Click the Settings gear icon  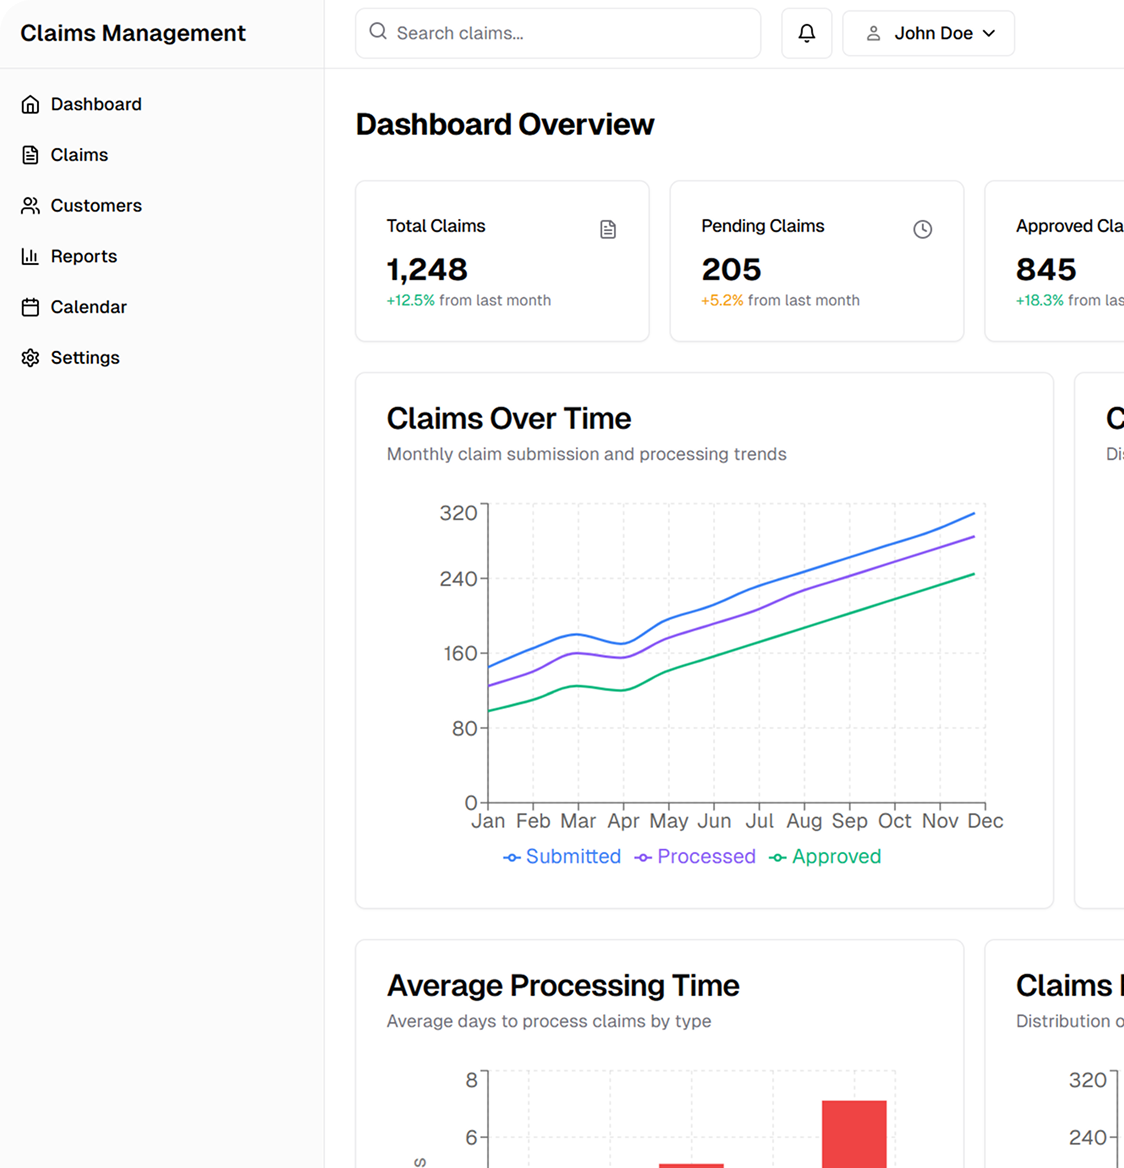click(x=31, y=358)
